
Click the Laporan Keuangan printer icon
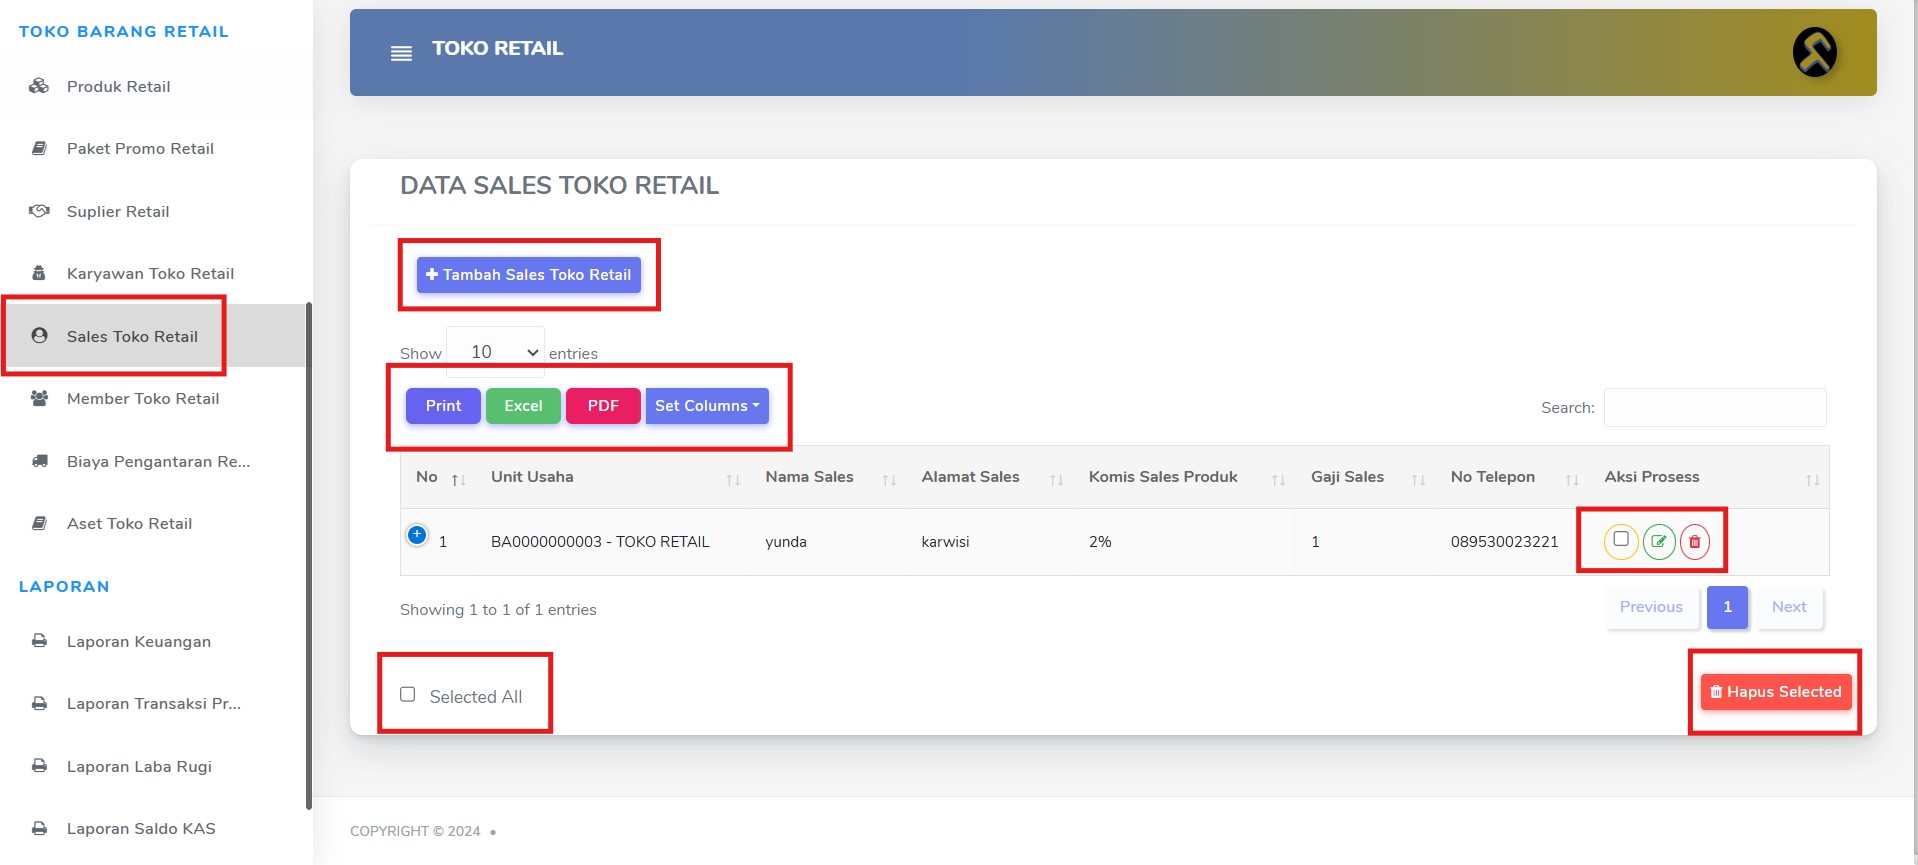(39, 641)
